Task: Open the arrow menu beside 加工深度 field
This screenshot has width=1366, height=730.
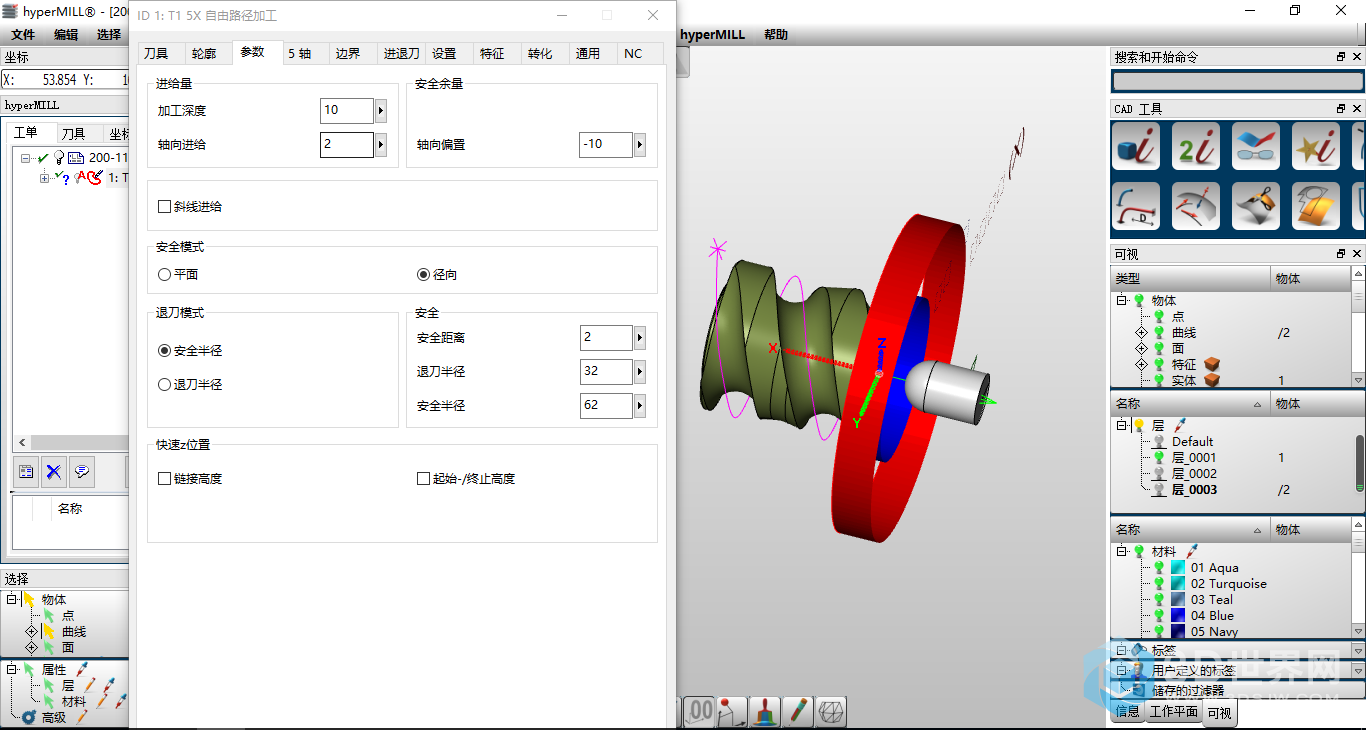Action: [x=380, y=111]
